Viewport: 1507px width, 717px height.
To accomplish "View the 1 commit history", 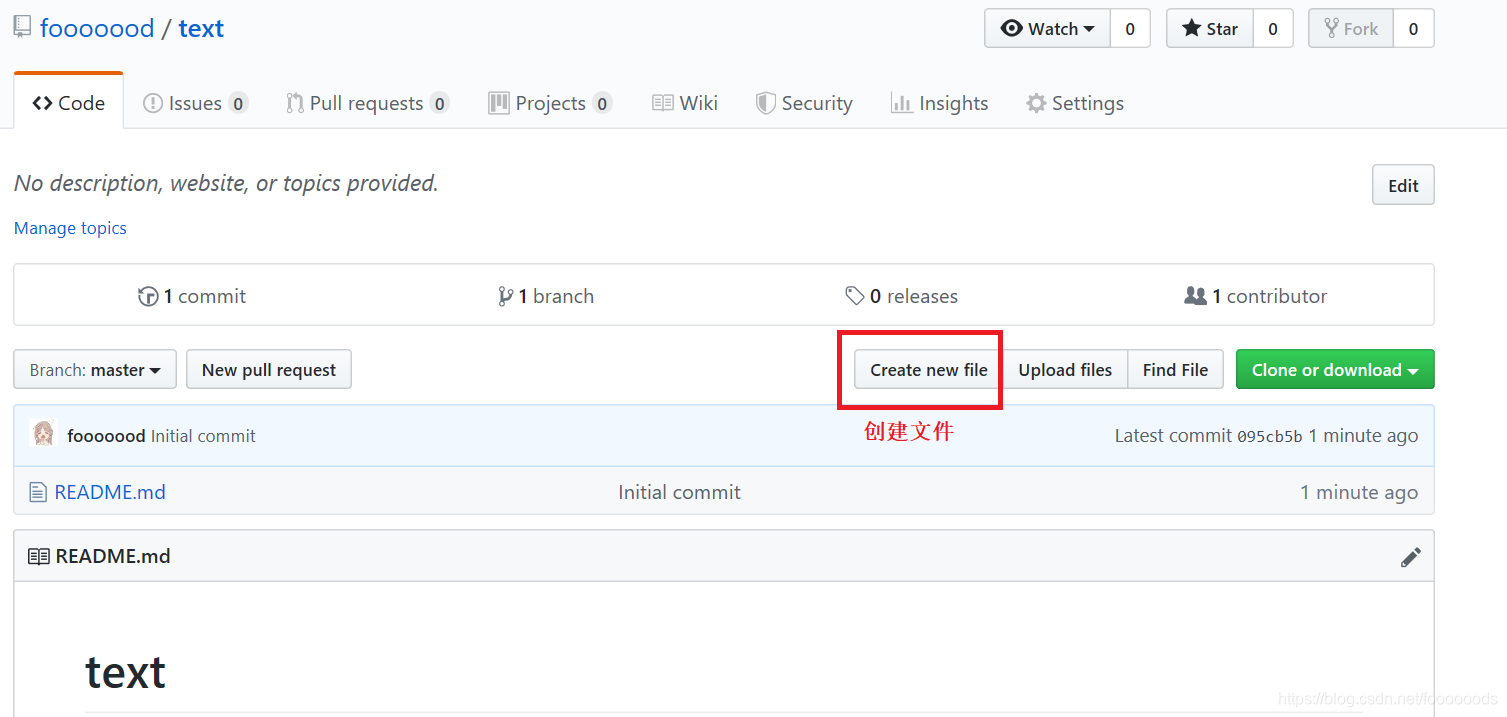I will 192,296.
